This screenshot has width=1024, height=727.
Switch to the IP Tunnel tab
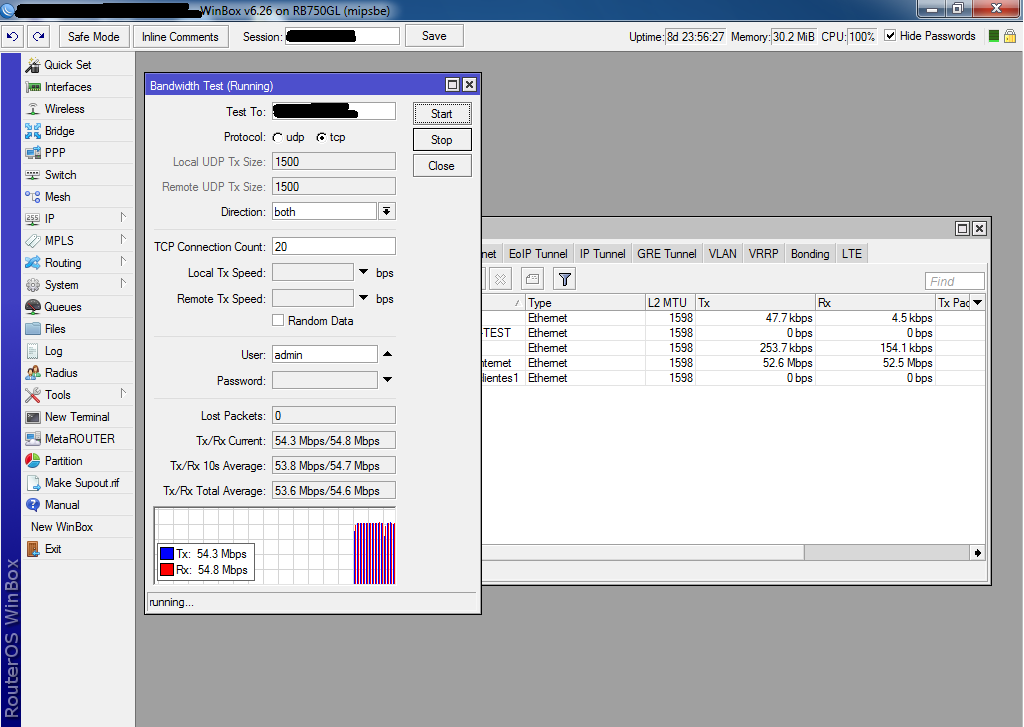[x=602, y=253]
